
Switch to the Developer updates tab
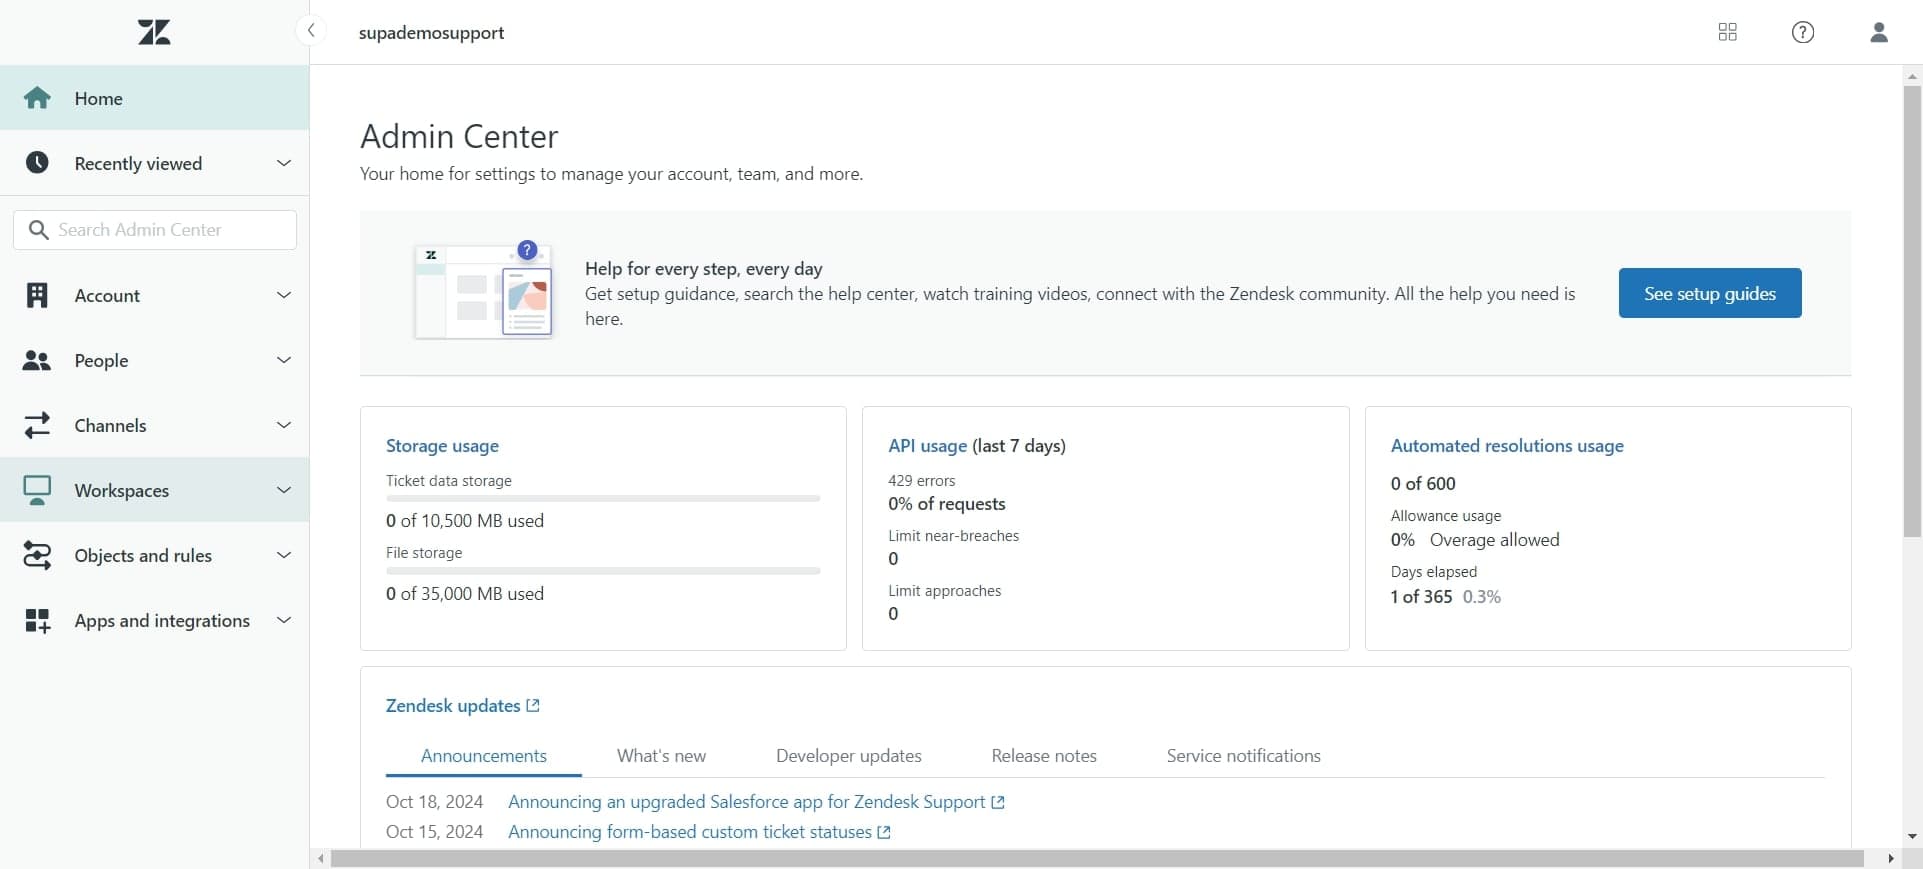pos(849,756)
